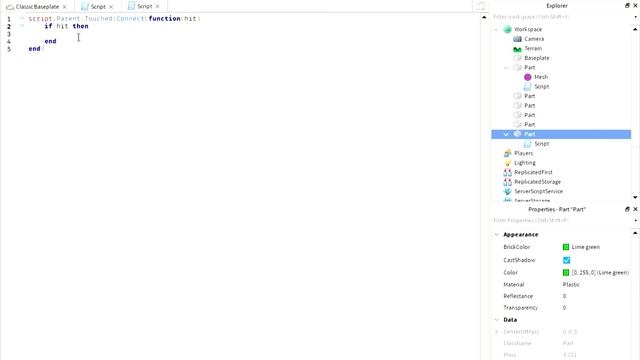Screen dimensions: 640x360
Task: Click the ServerScriptService icon
Action: coord(507,191)
